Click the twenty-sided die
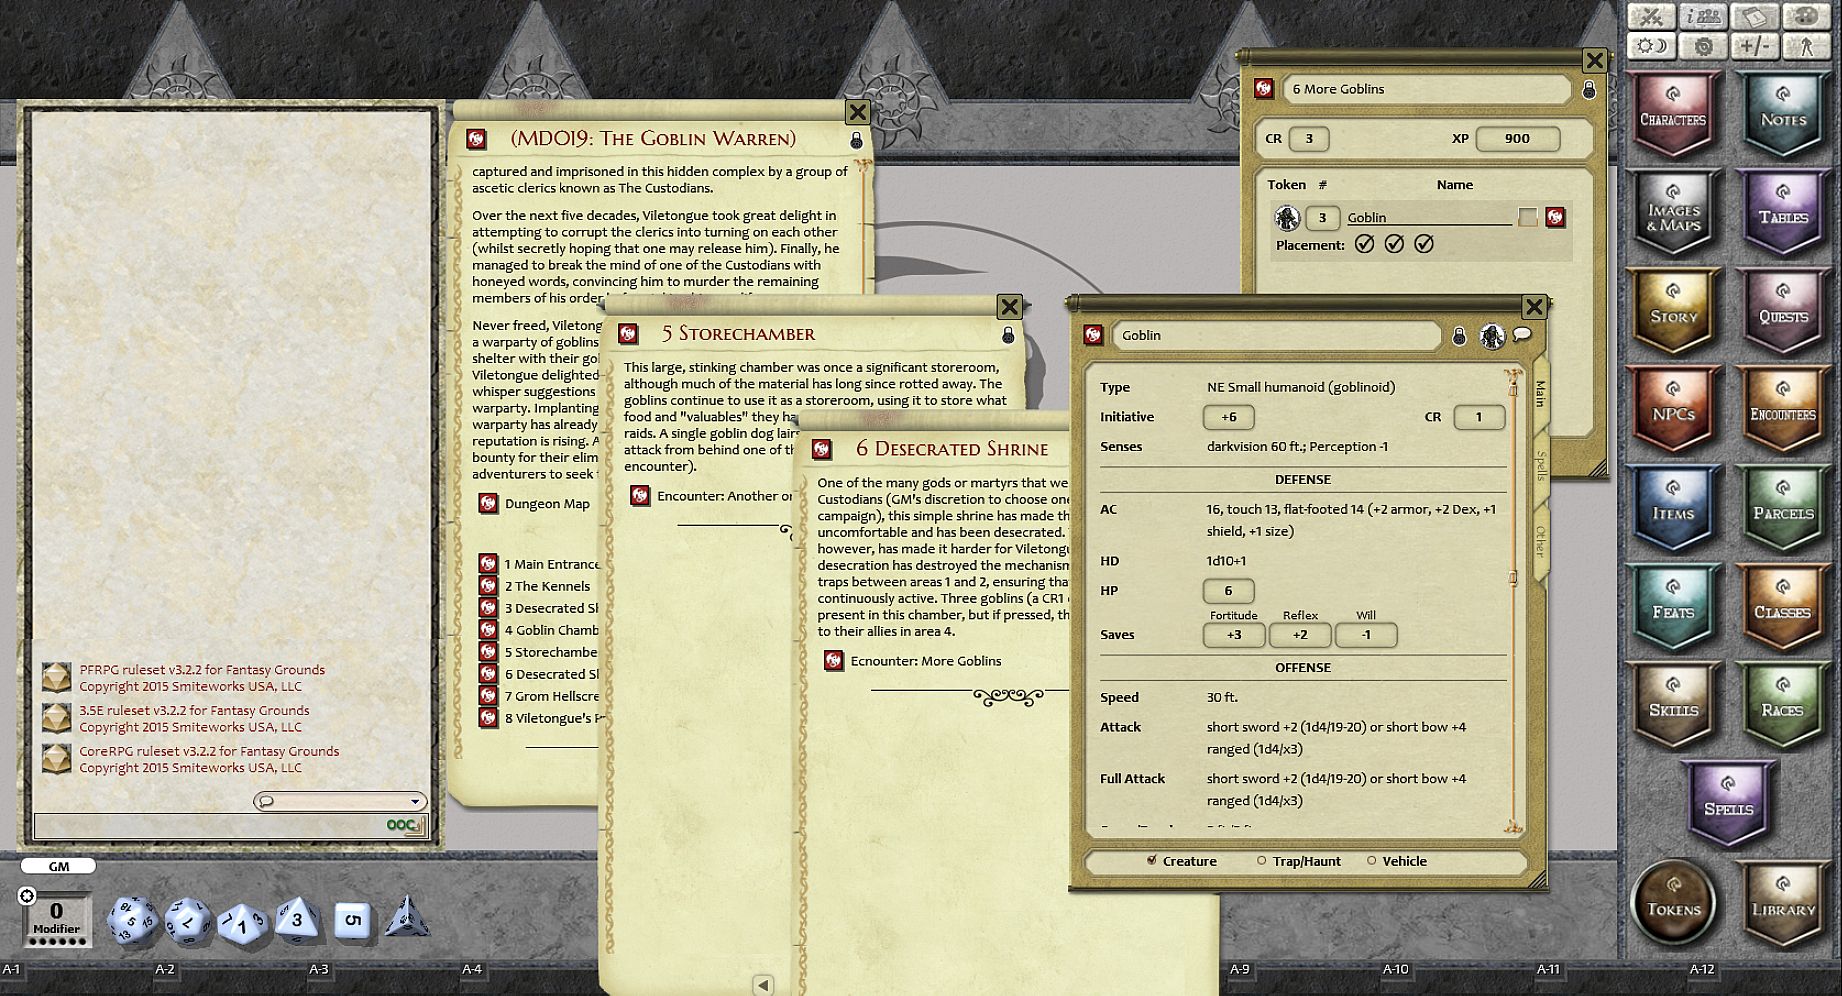Image resolution: width=1842 pixels, height=996 pixels. tap(133, 920)
